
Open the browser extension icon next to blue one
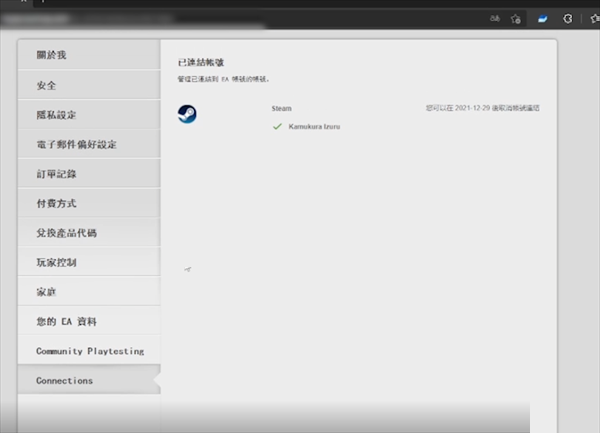[x=568, y=17]
